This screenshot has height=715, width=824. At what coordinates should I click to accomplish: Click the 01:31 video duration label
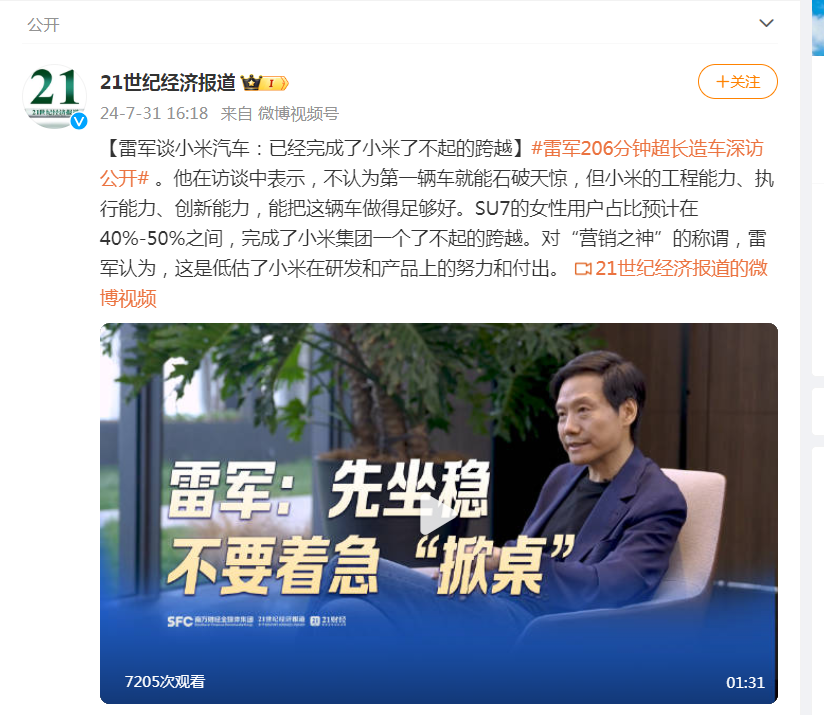tap(745, 682)
